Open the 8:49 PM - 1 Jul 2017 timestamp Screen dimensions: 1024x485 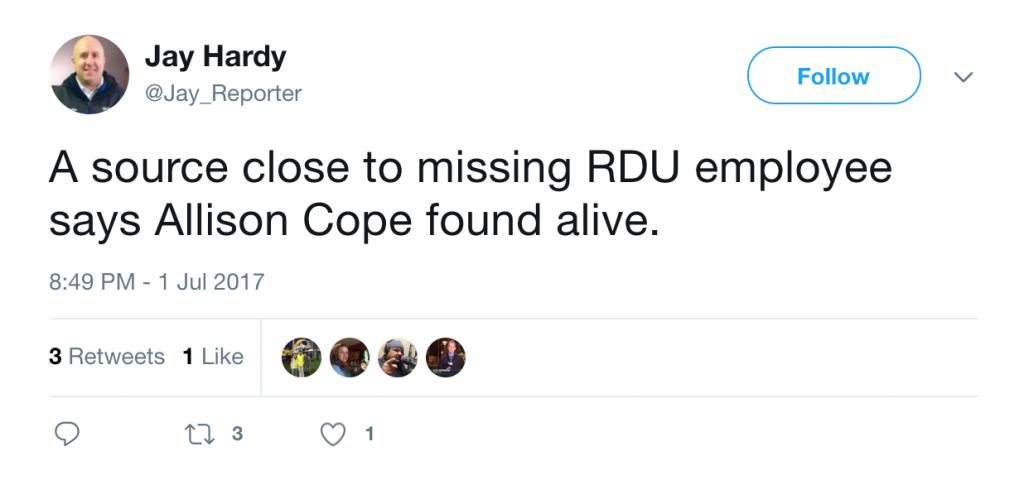[x=156, y=281]
